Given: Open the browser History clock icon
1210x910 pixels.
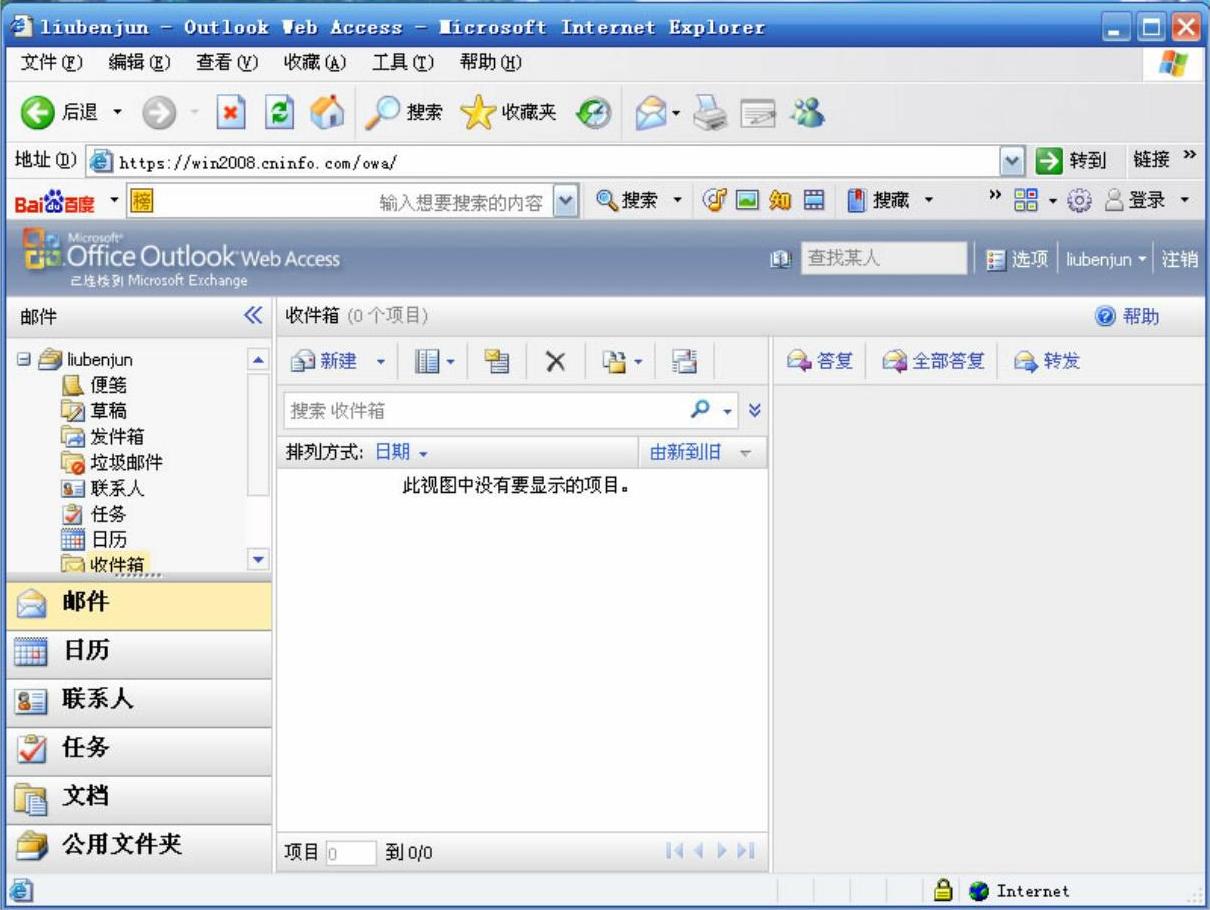Looking at the screenshot, I should point(594,113).
